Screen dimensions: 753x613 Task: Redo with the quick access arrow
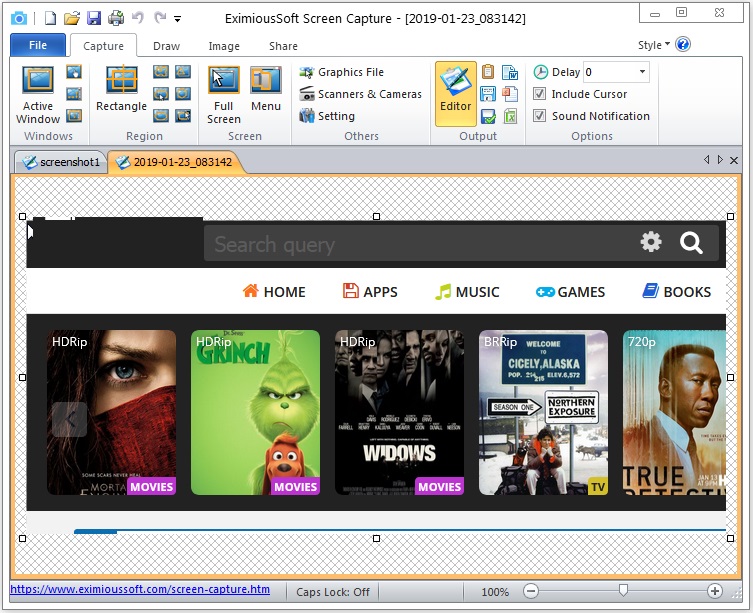160,18
